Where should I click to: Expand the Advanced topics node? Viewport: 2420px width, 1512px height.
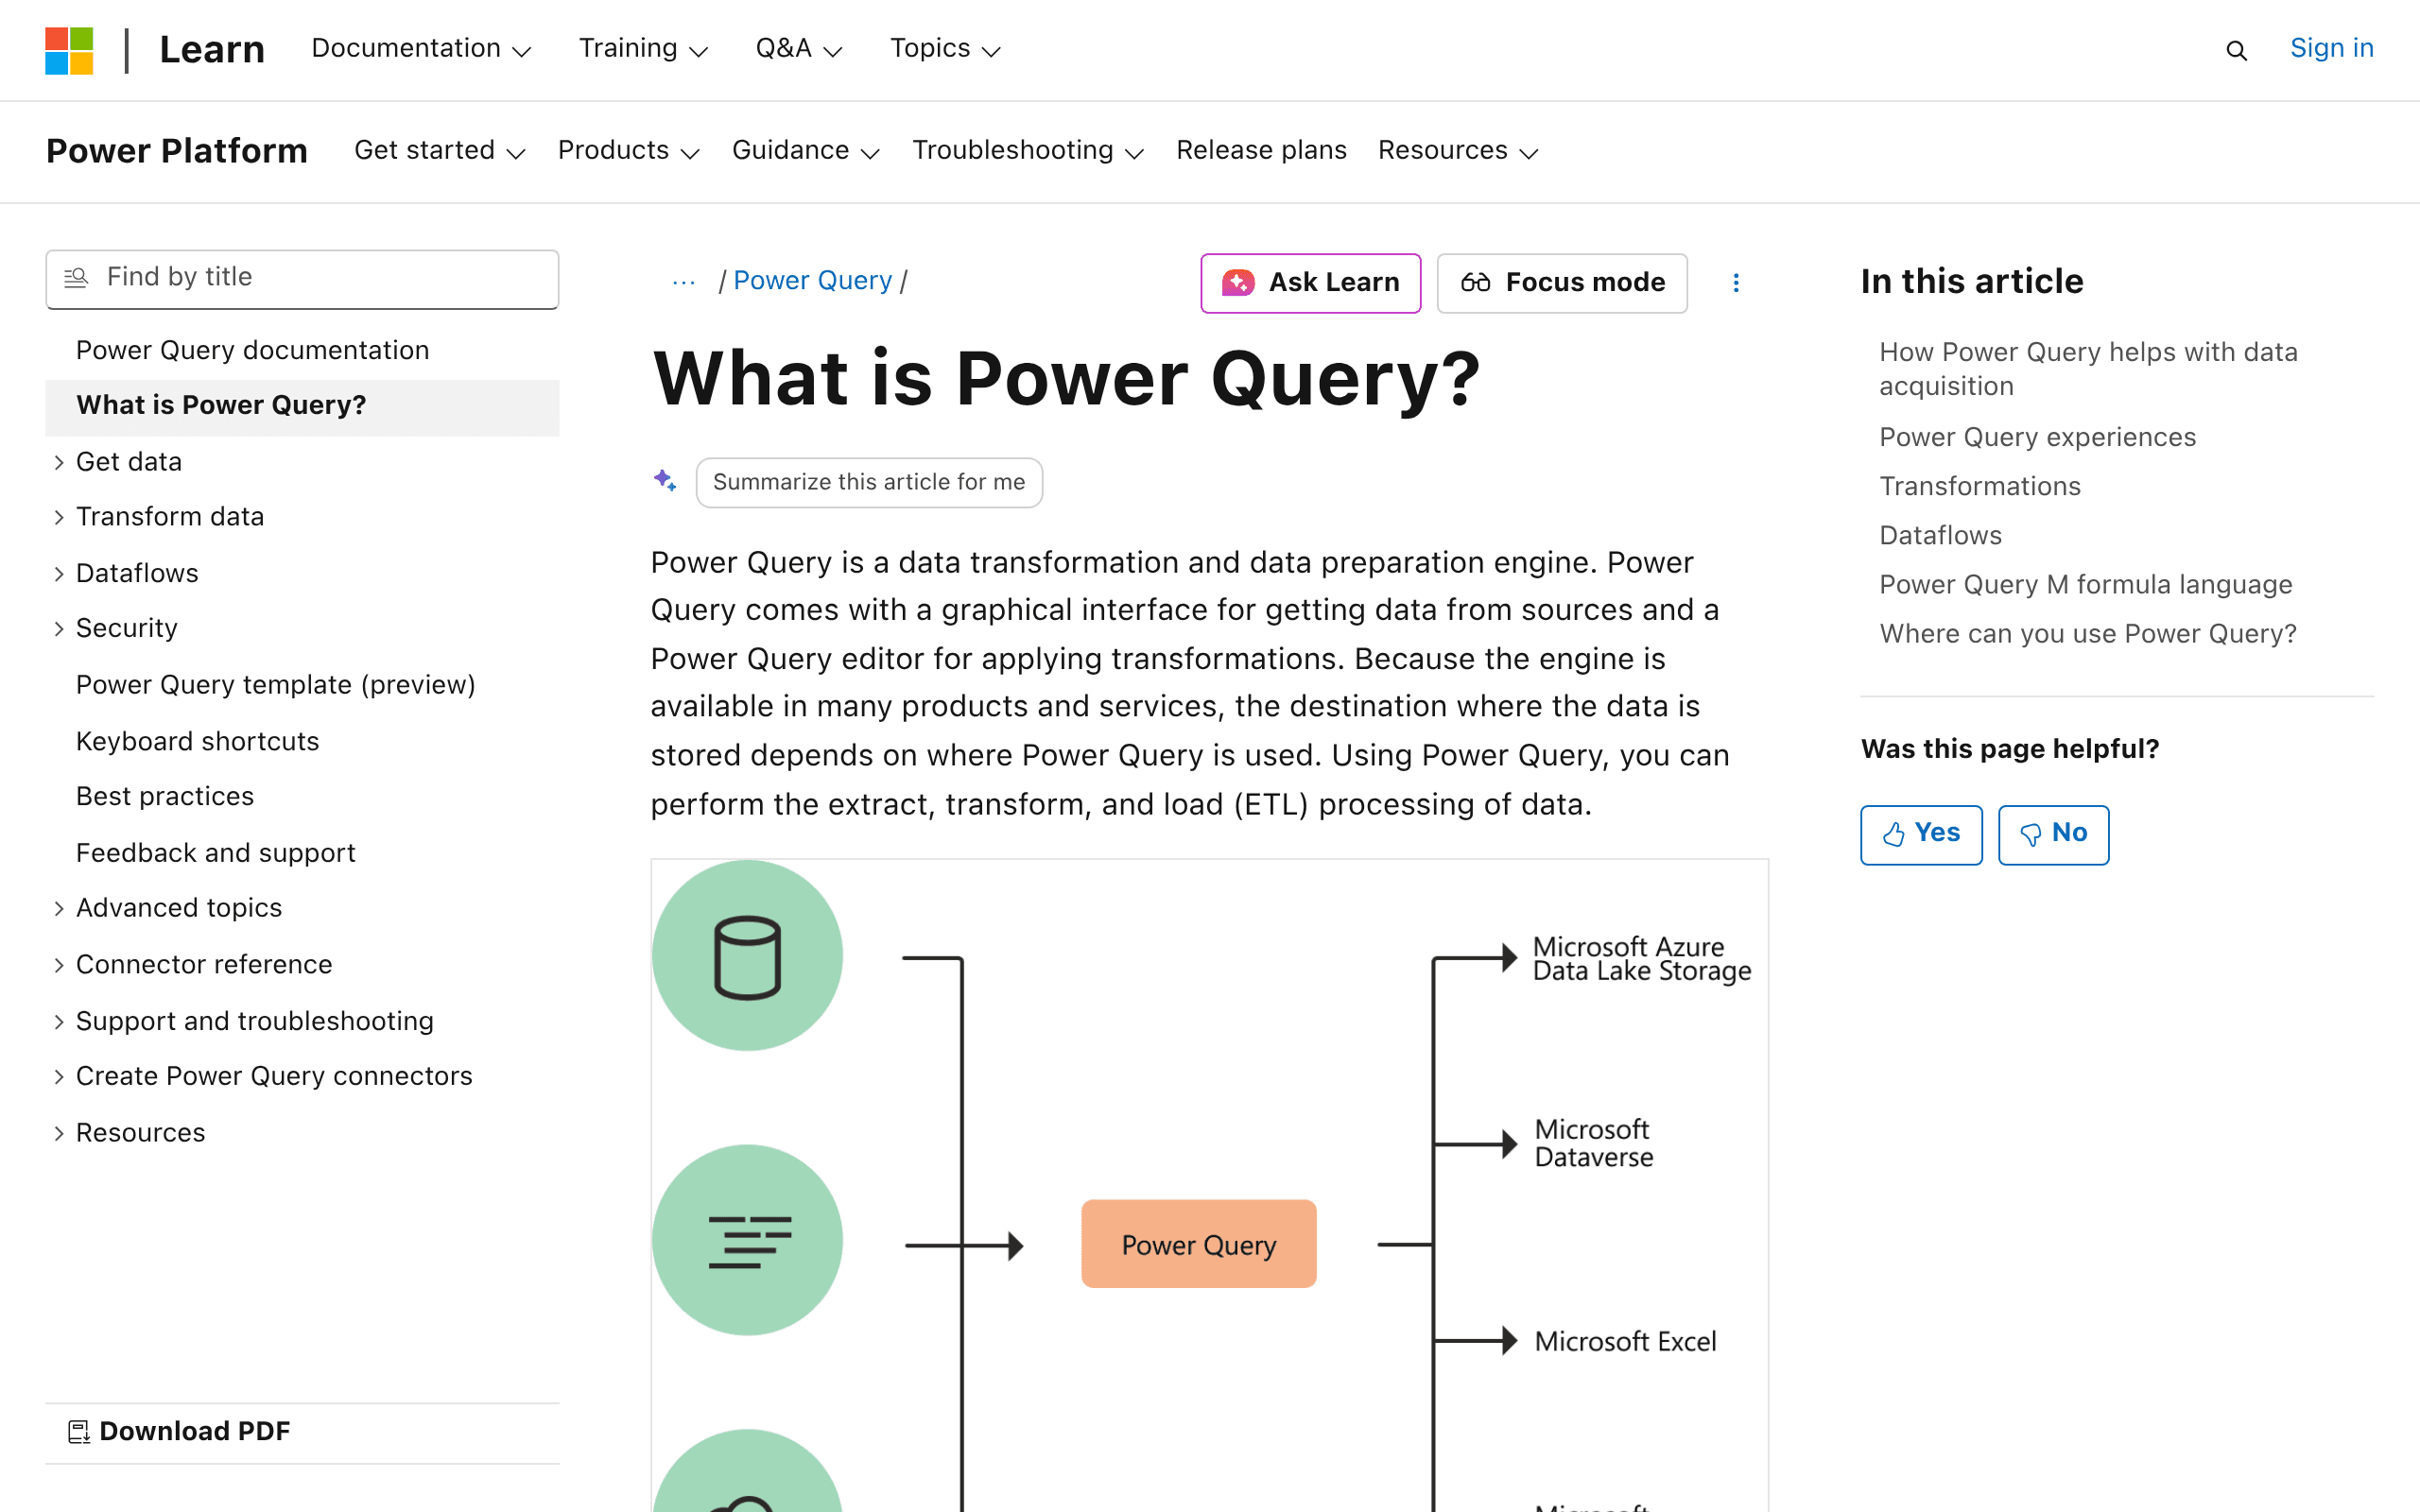59,908
